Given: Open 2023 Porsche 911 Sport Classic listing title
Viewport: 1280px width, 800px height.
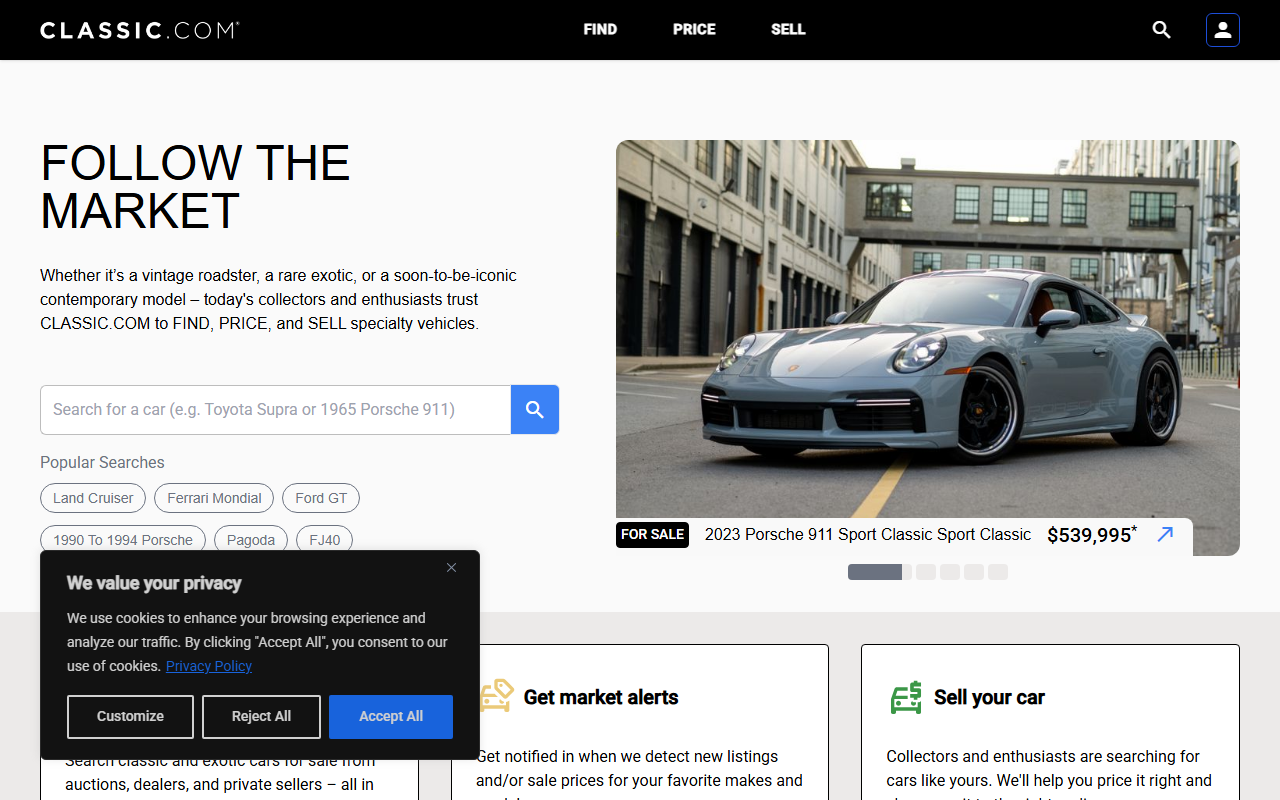Looking at the screenshot, I should (868, 535).
